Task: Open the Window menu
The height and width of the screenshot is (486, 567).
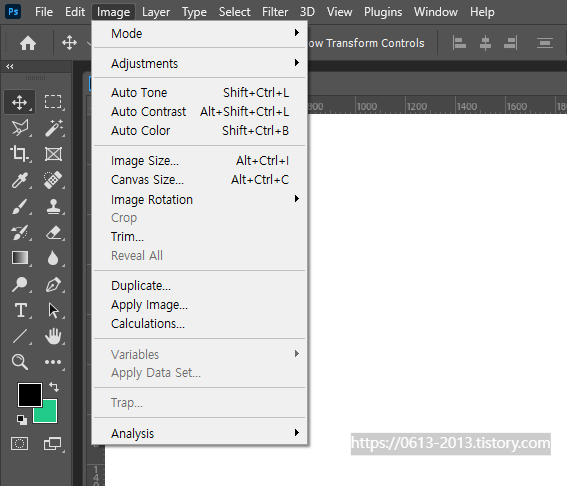Action: (436, 12)
